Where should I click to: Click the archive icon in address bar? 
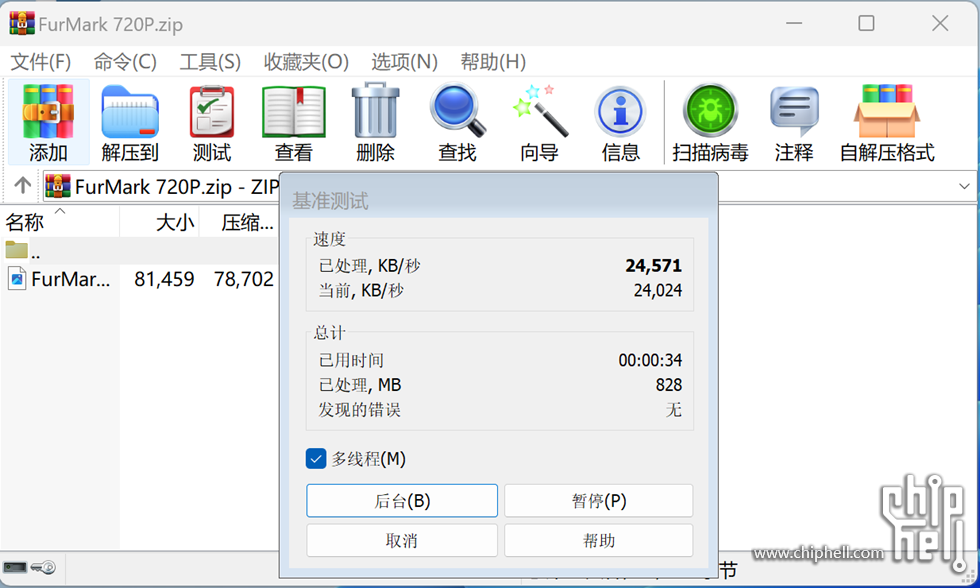pyautogui.click(x=58, y=186)
